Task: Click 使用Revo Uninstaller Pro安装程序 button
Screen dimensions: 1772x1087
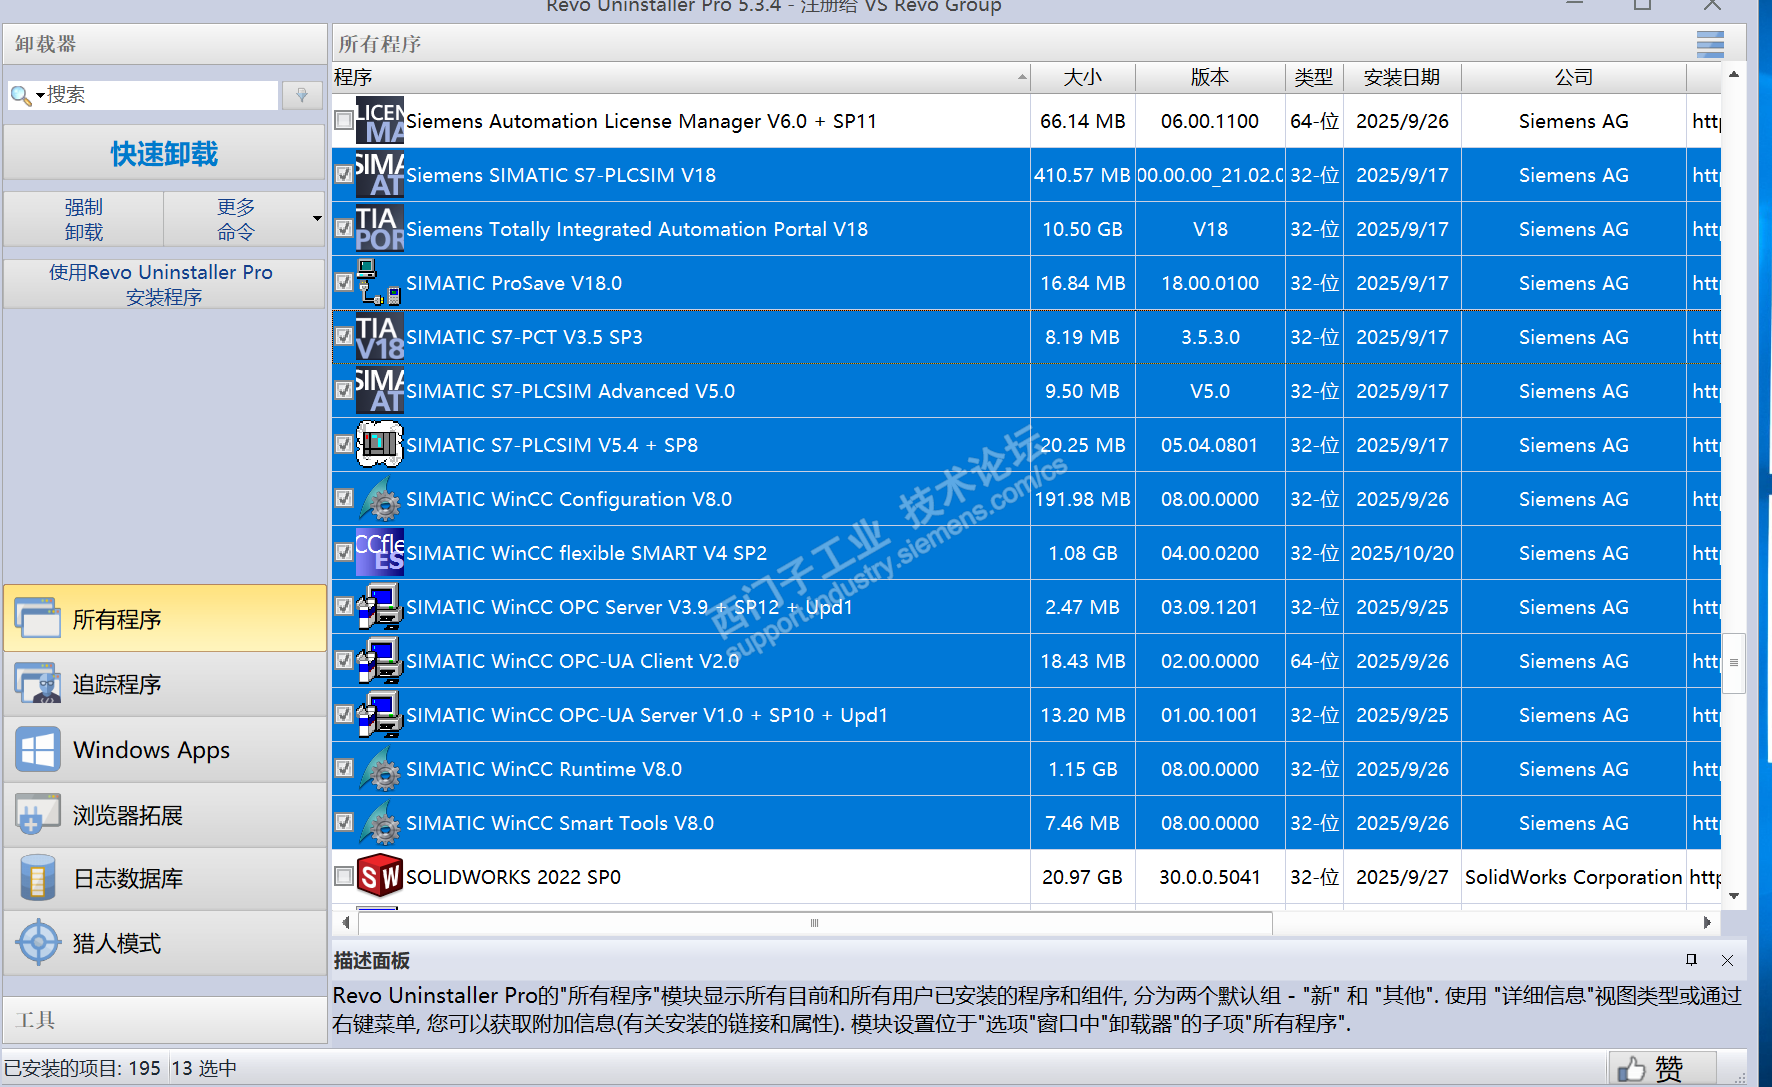Action: coord(165,284)
